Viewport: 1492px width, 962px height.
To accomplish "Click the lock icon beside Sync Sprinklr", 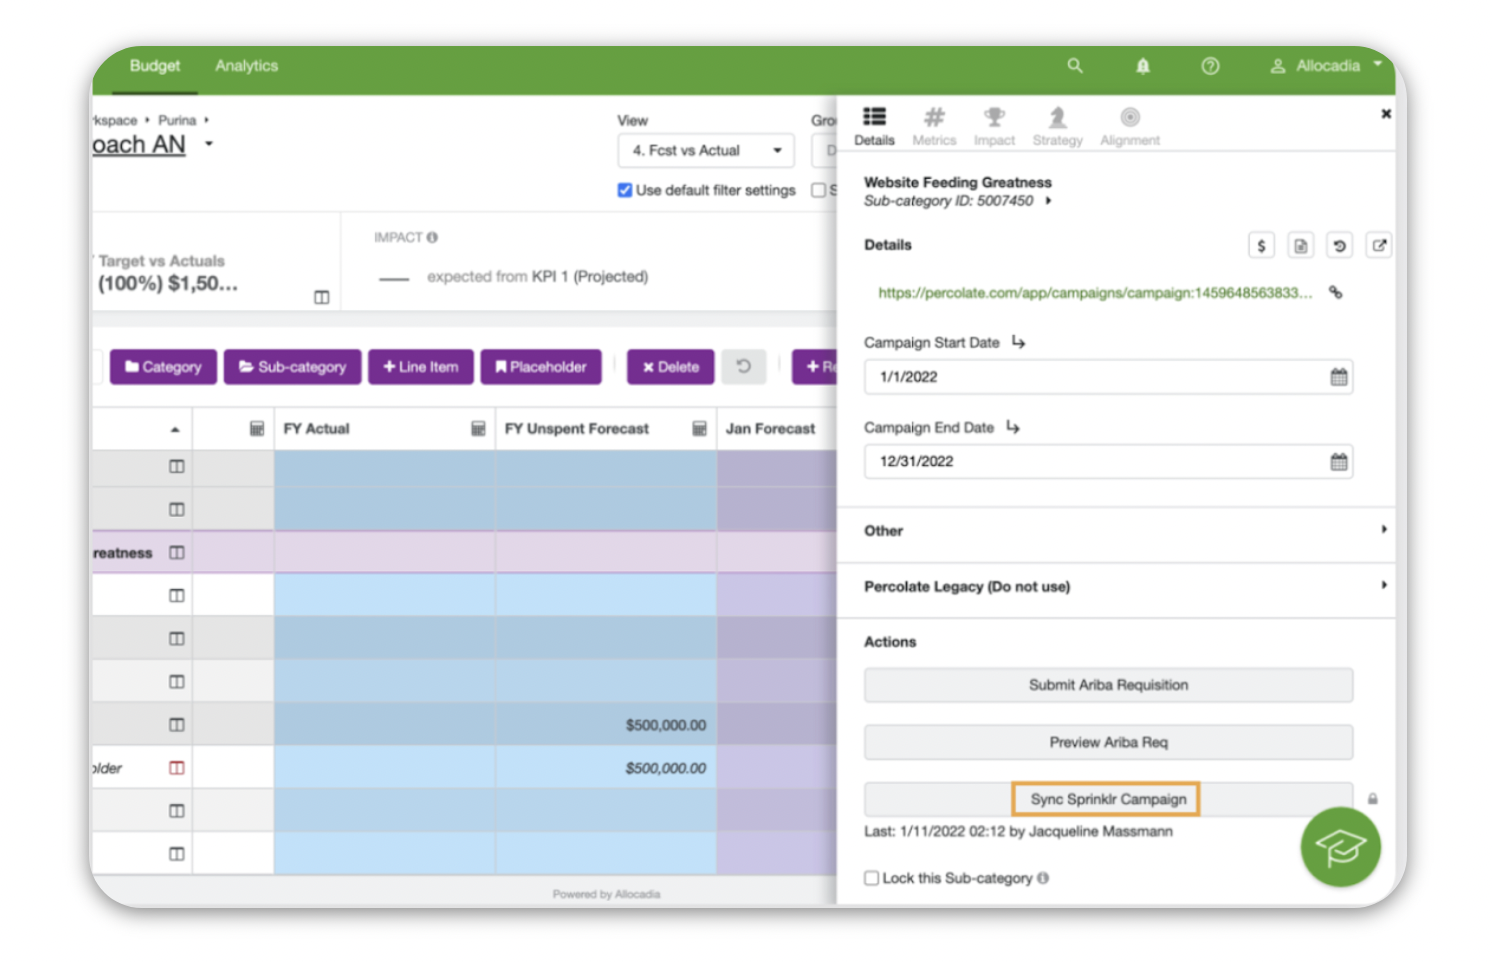I will pyautogui.click(x=1373, y=799).
